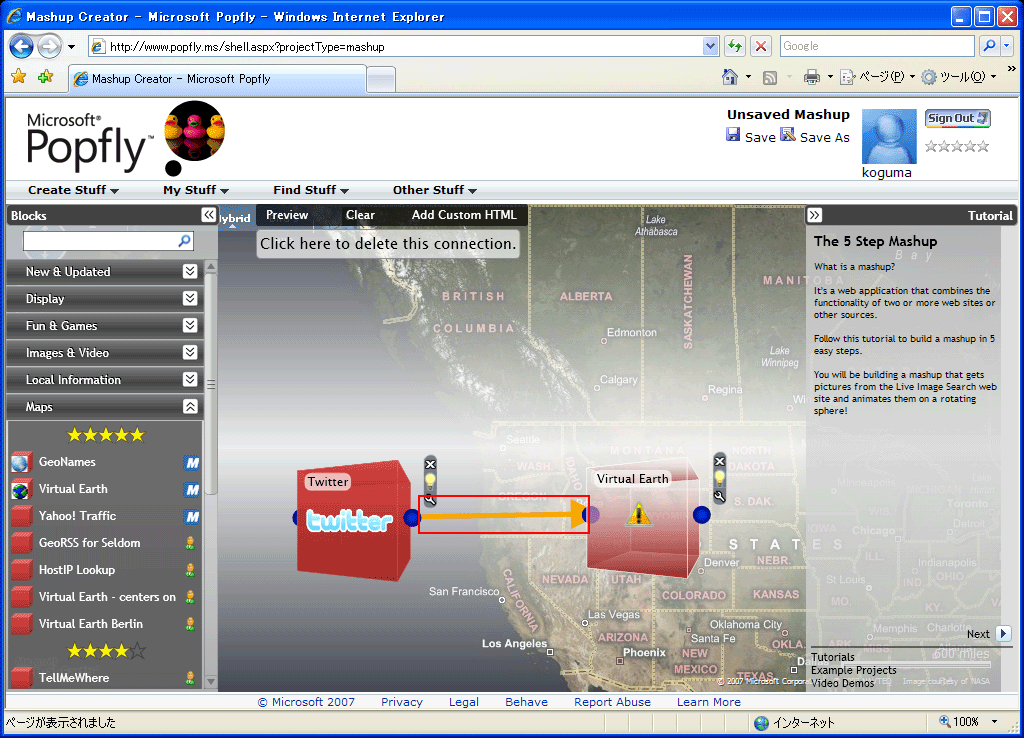Open the Create Stuff menu

(x=73, y=190)
